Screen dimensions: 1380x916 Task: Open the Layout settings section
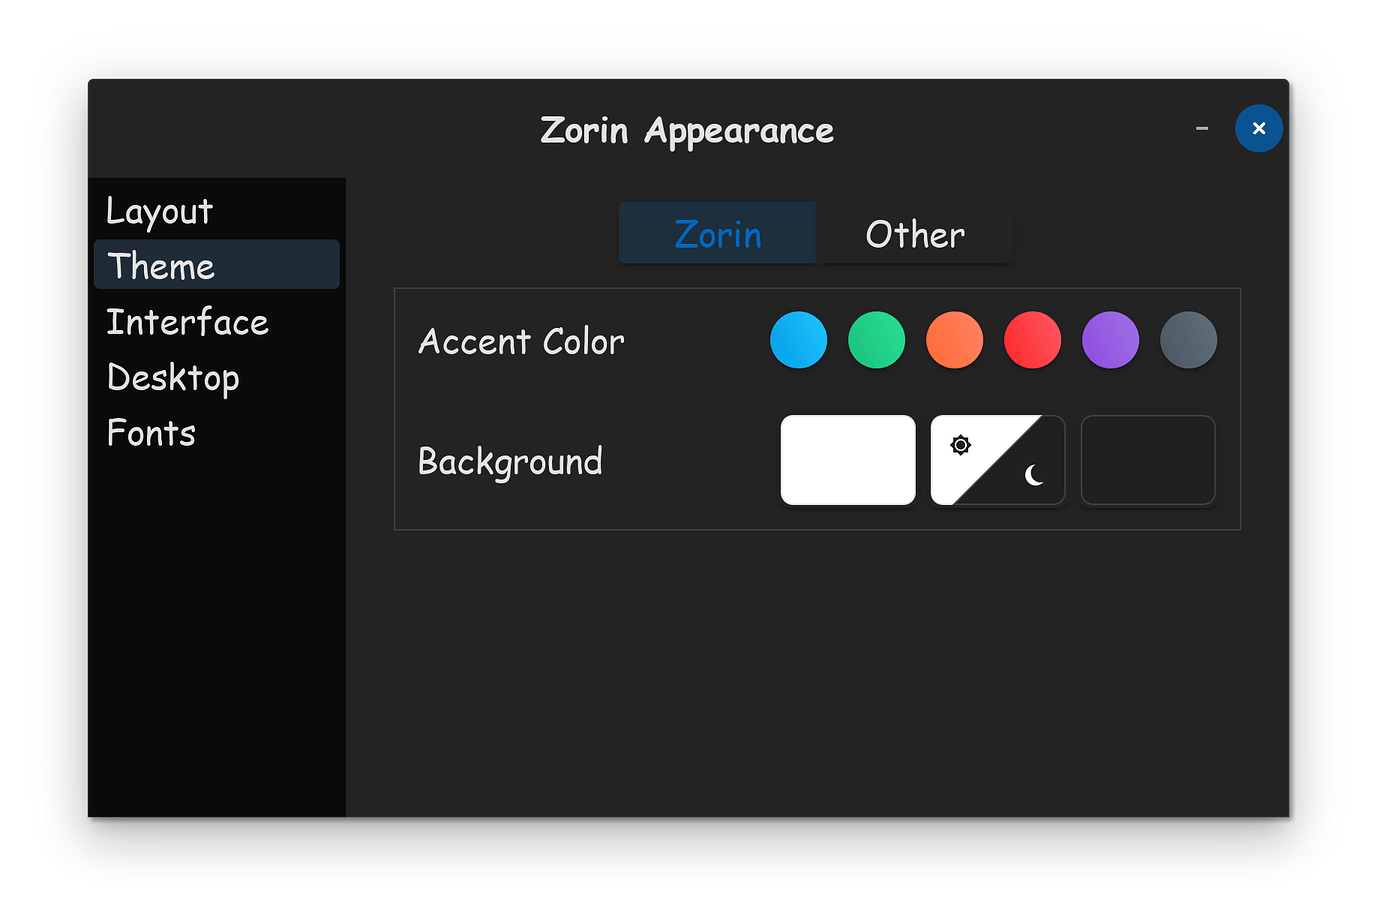coord(159,211)
